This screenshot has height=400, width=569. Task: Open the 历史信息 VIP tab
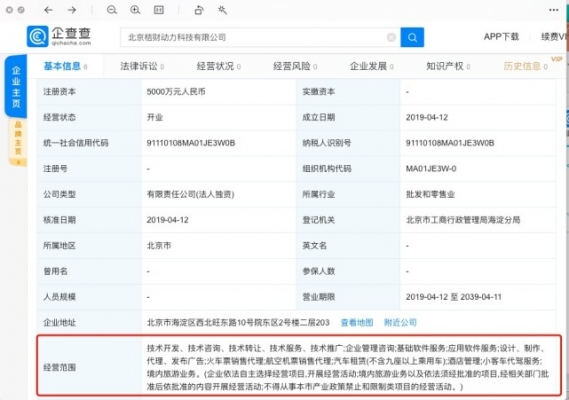click(x=525, y=66)
